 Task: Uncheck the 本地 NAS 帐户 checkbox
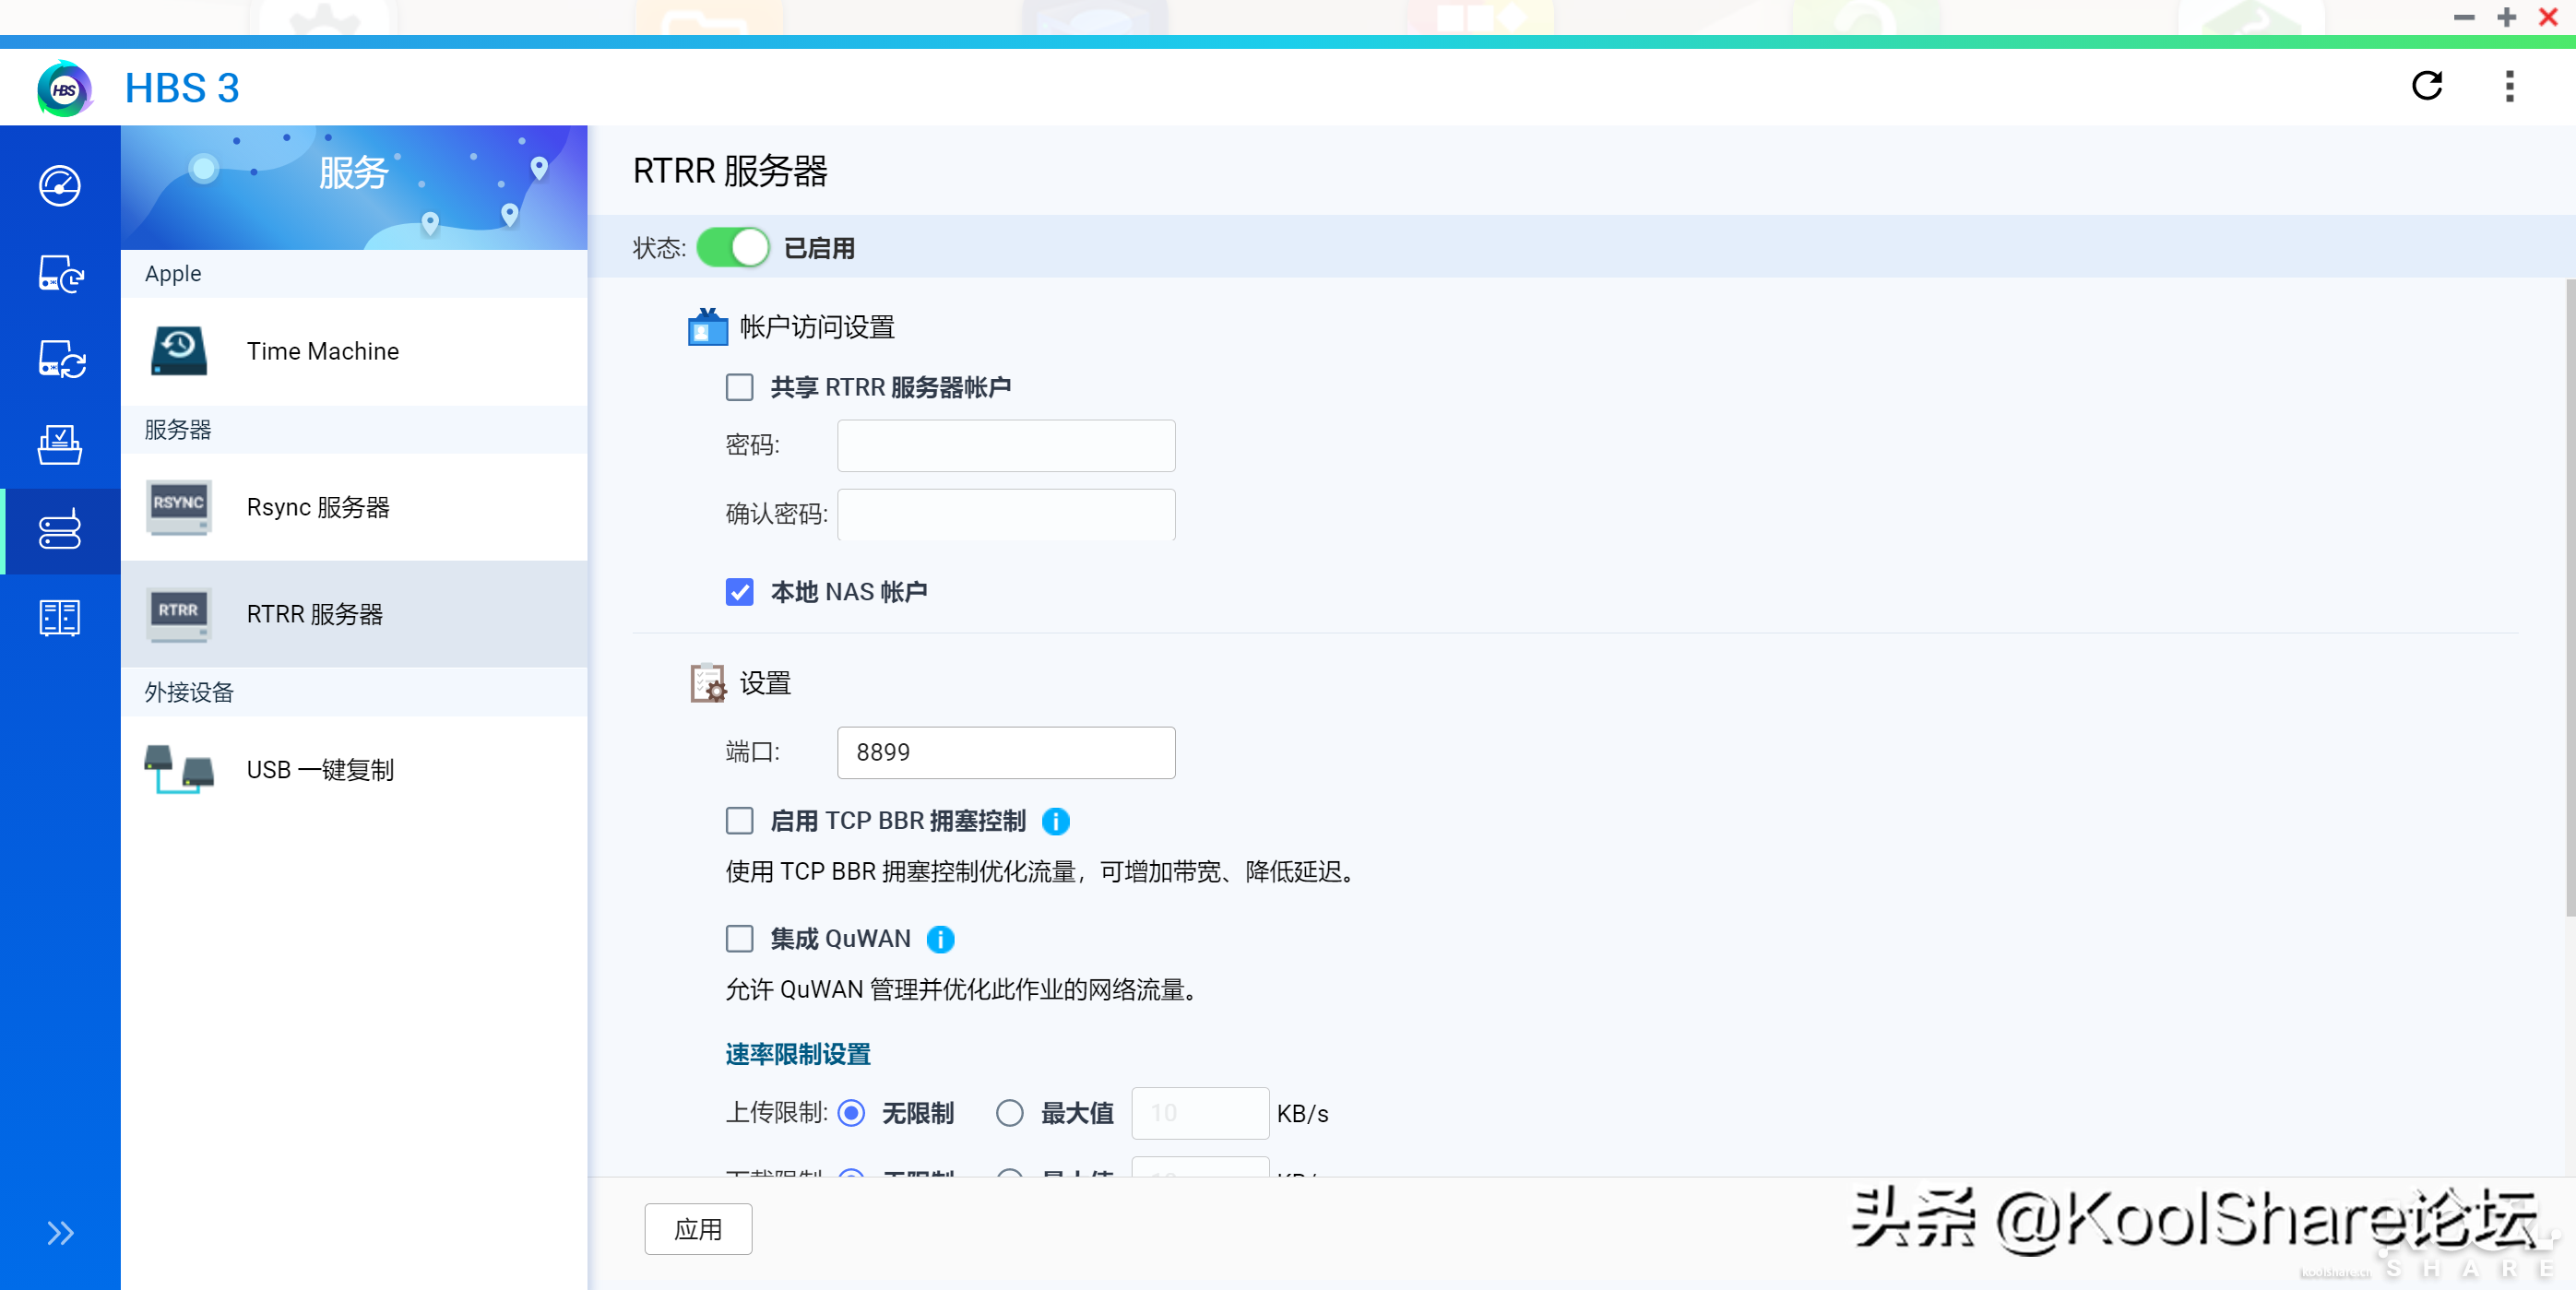tap(739, 592)
